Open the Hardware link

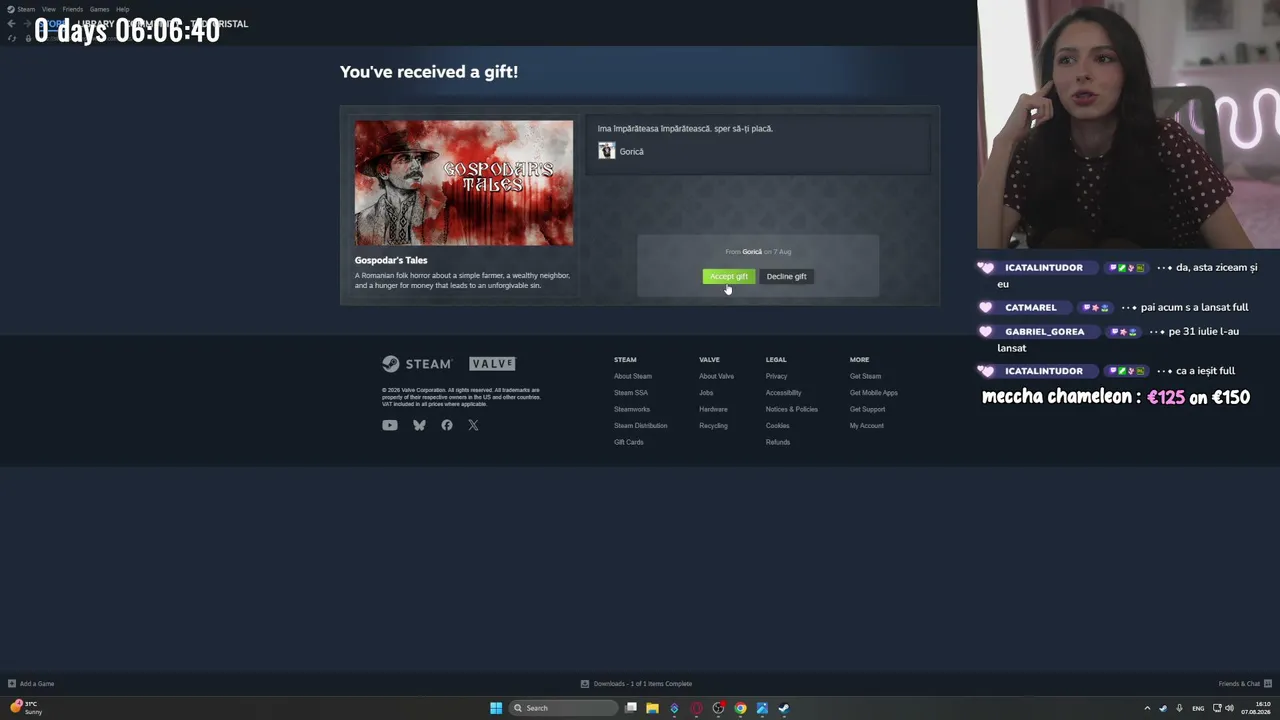coord(713,409)
